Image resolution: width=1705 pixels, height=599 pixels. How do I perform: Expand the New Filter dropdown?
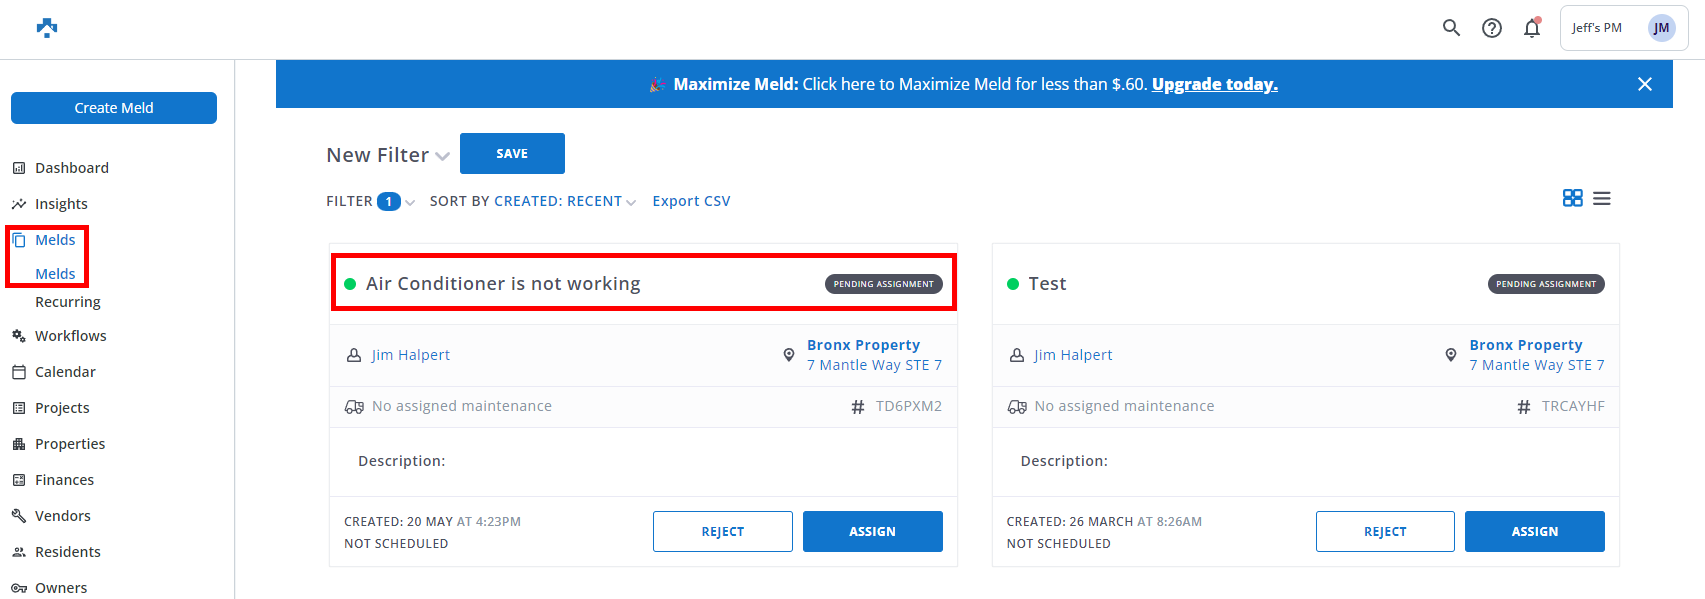[x=441, y=156]
